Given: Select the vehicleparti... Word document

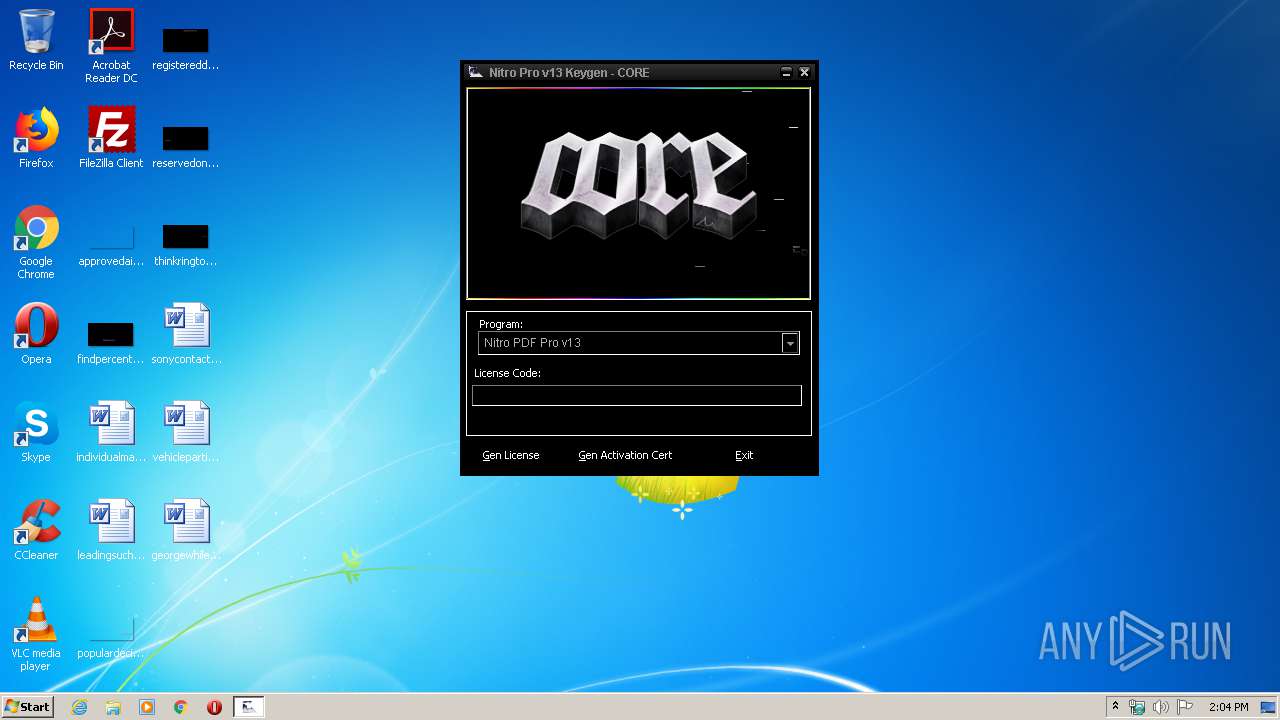Looking at the screenshot, I should [186, 432].
